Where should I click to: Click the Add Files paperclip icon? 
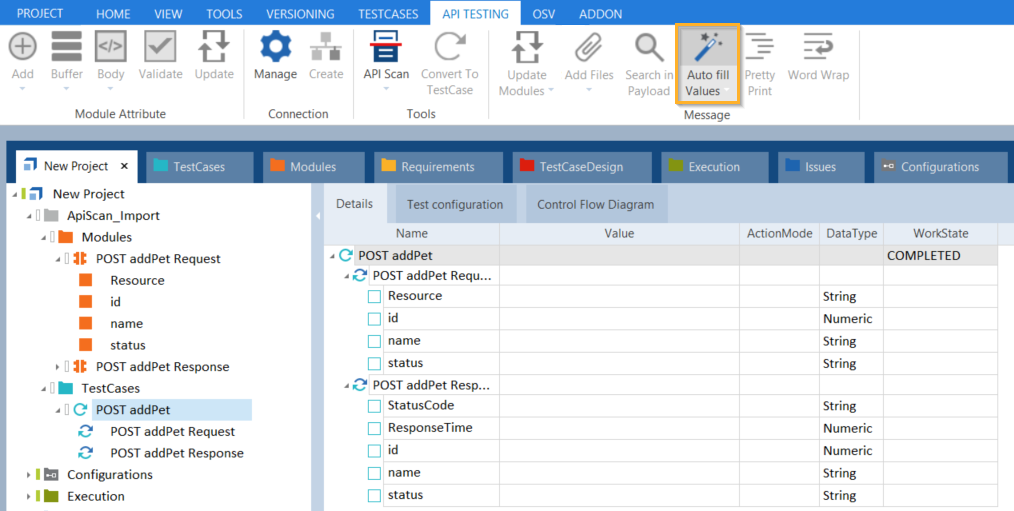[589, 48]
